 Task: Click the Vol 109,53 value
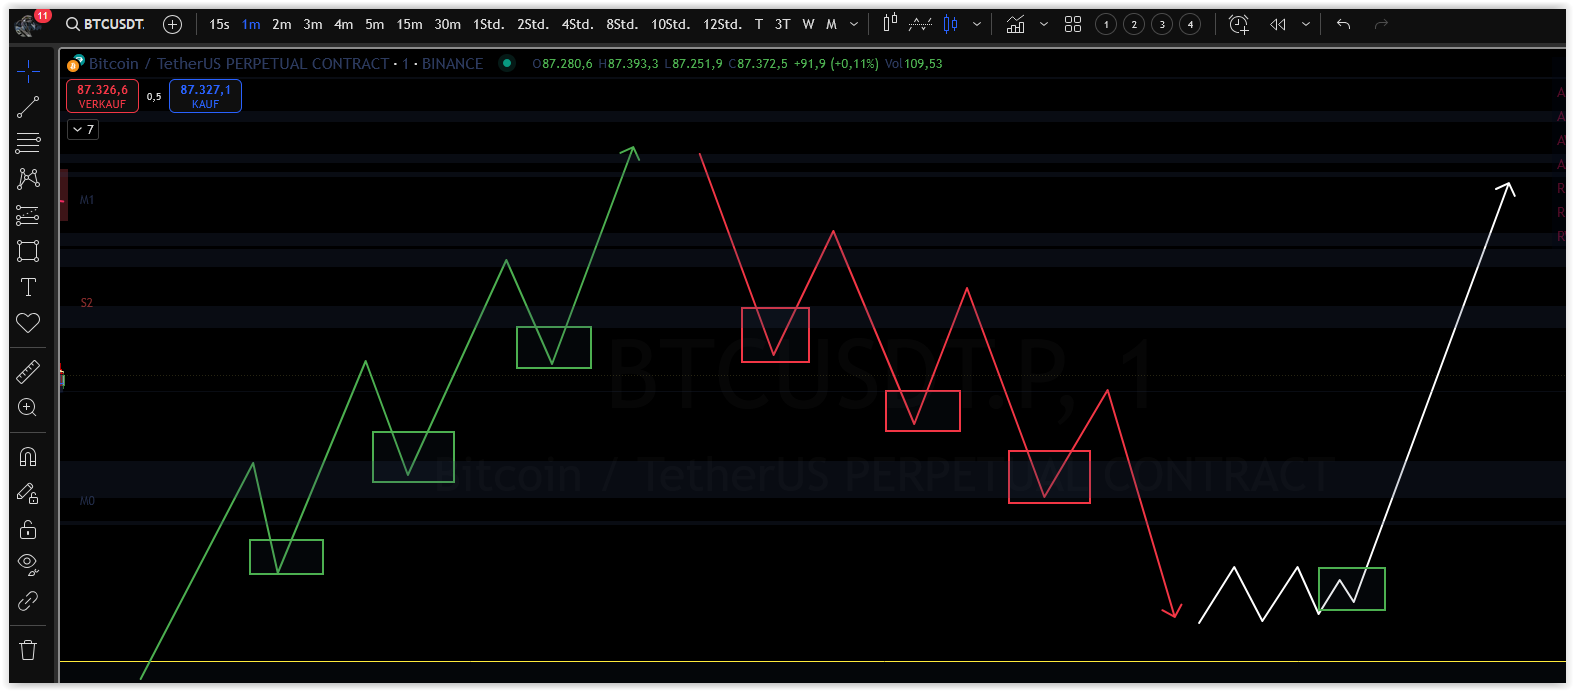[x=913, y=64]
